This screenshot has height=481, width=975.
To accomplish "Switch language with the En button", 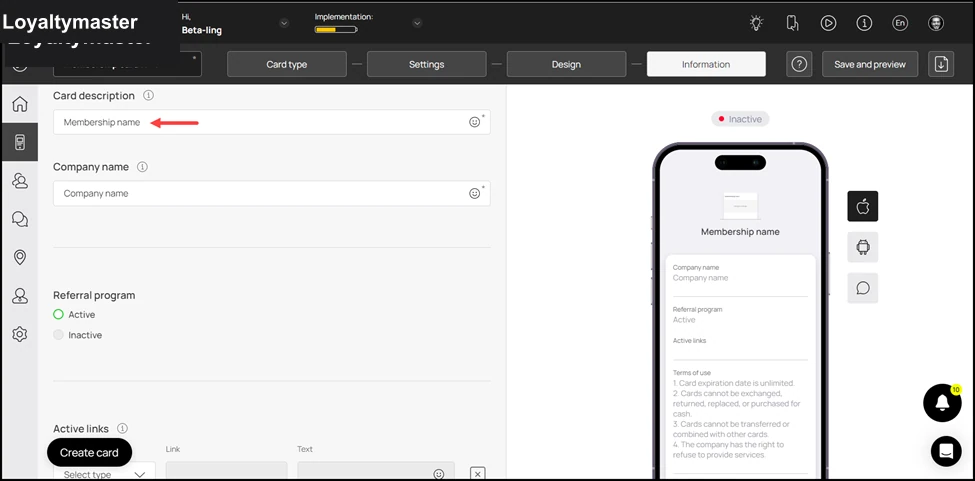I will point(900,24).
